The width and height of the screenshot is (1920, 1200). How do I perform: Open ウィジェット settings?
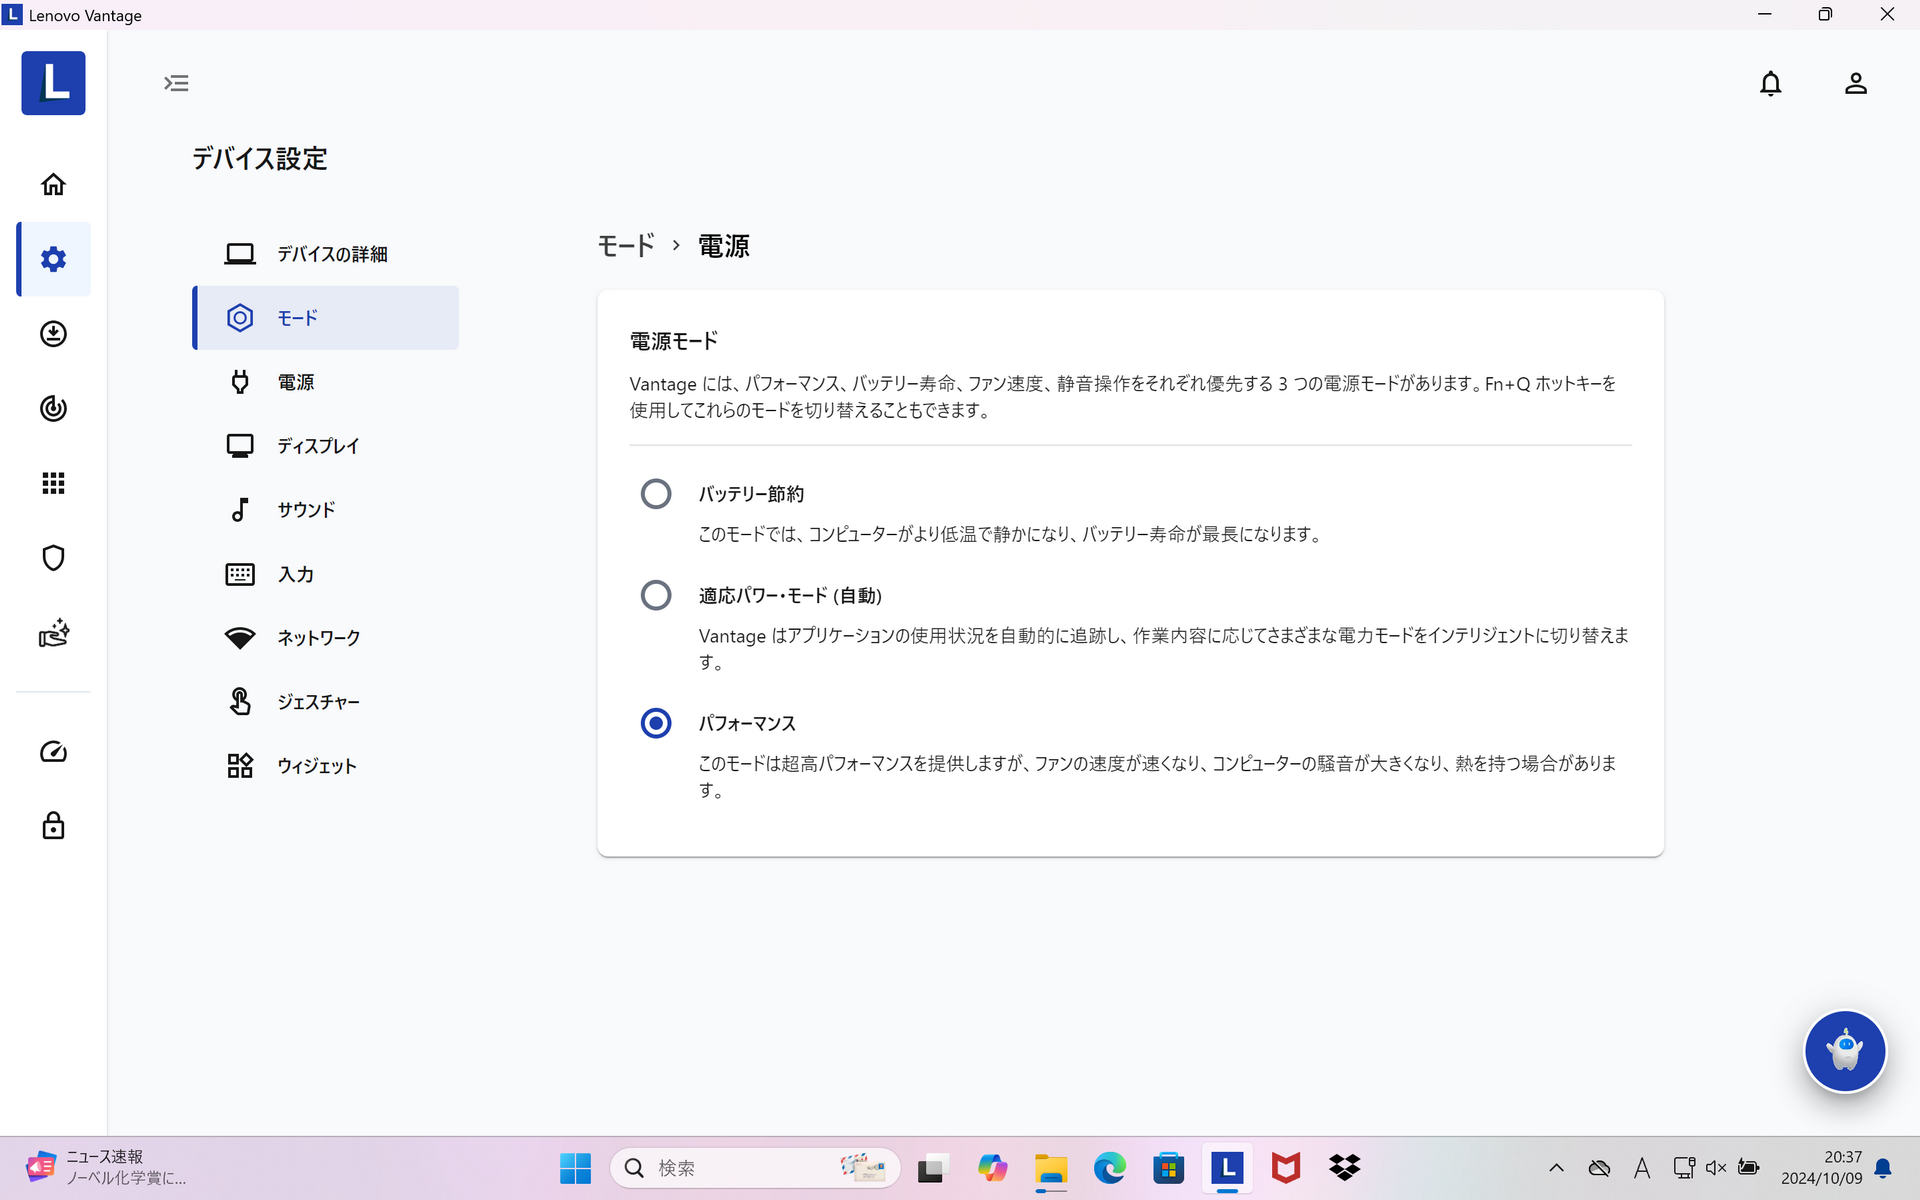(x=325, y=766)
